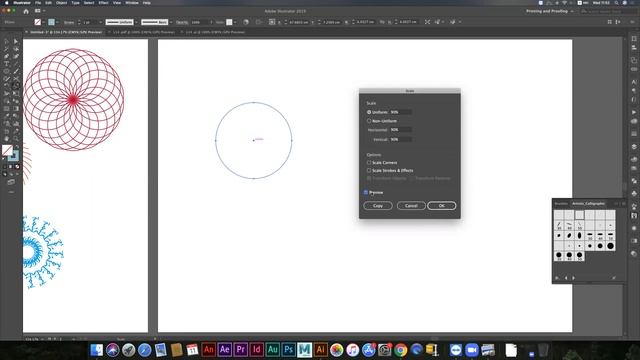Click the Vertical scale percentage field
640x360 pixels.
pyautogui.click(x=400, y=139)
